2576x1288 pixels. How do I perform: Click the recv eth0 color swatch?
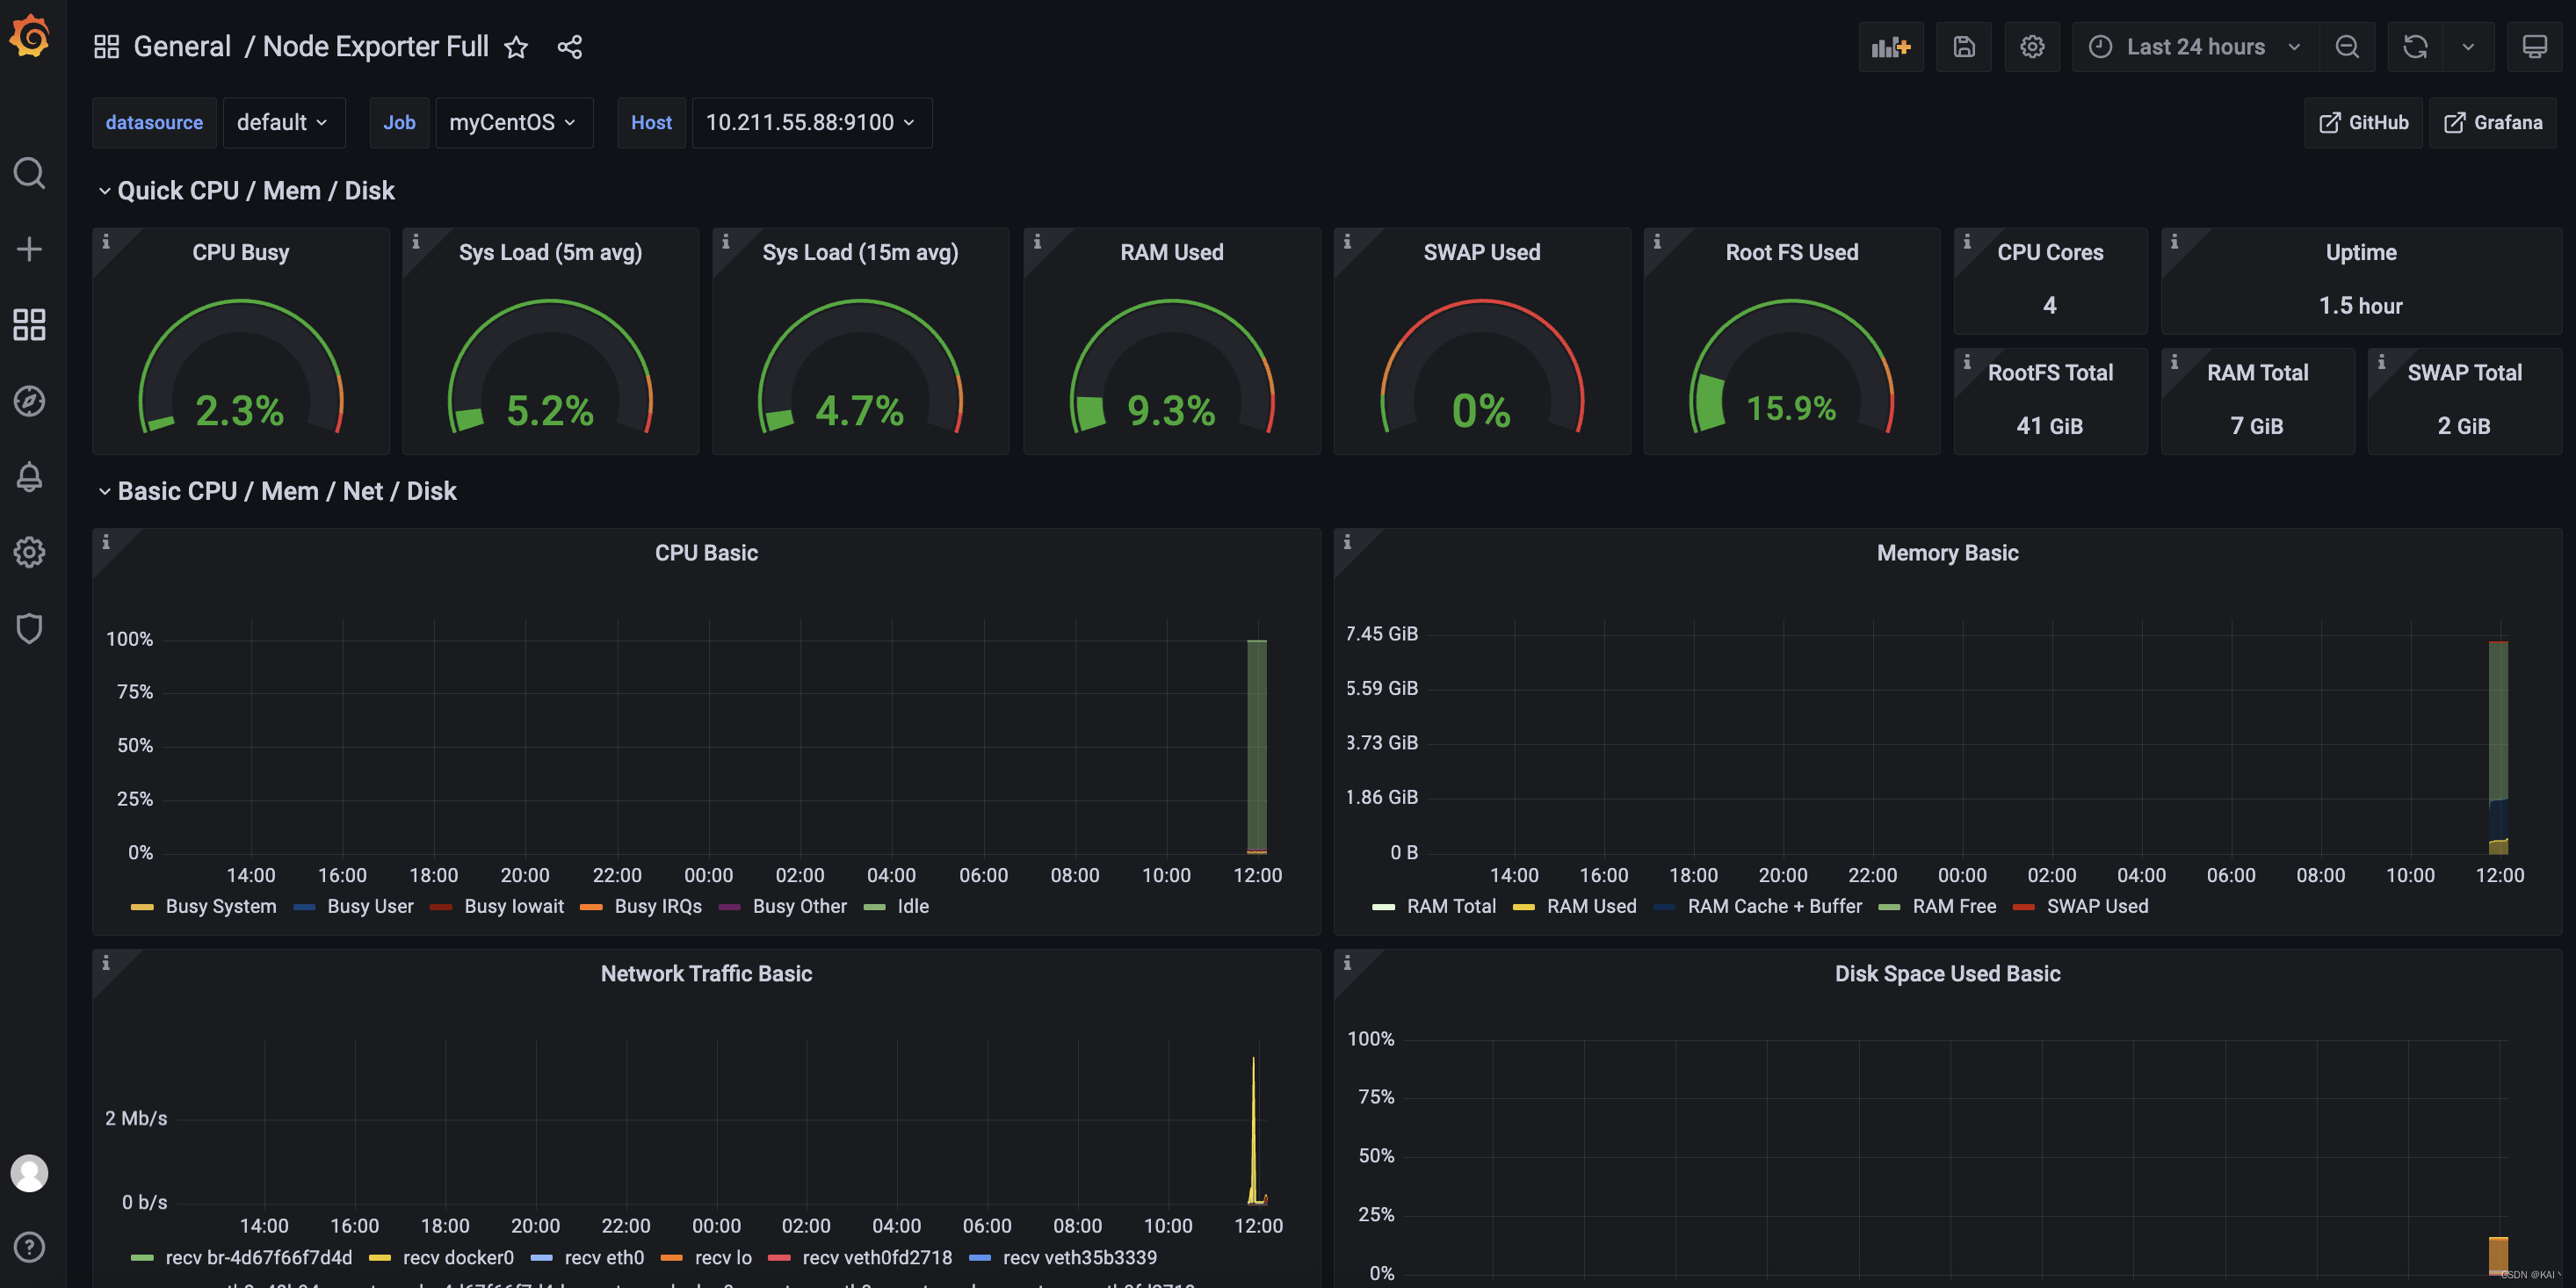(541, 1258)
